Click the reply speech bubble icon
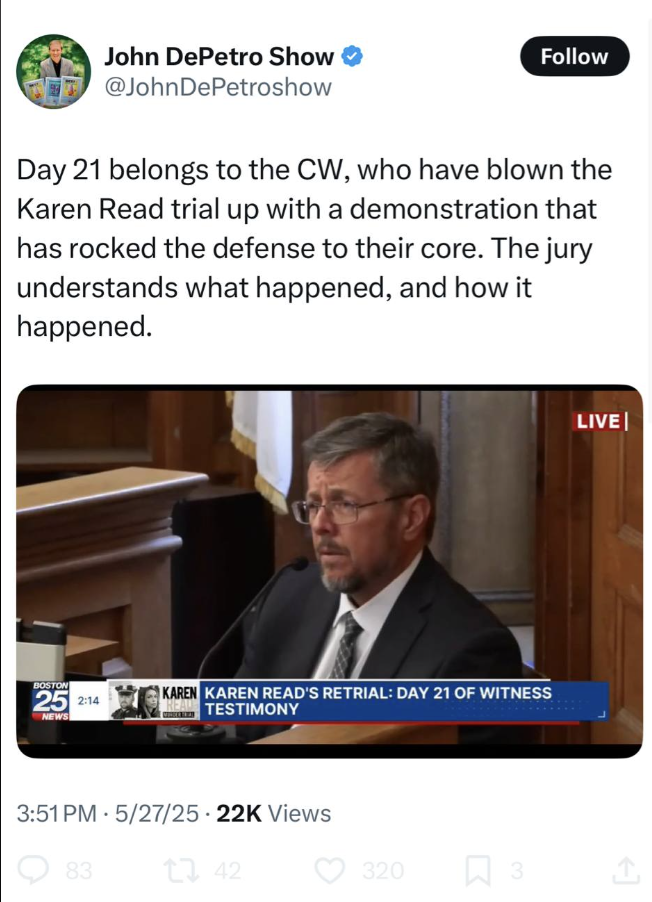The width and height of the screenshot is (652, 902). click(x=33, y=870)
